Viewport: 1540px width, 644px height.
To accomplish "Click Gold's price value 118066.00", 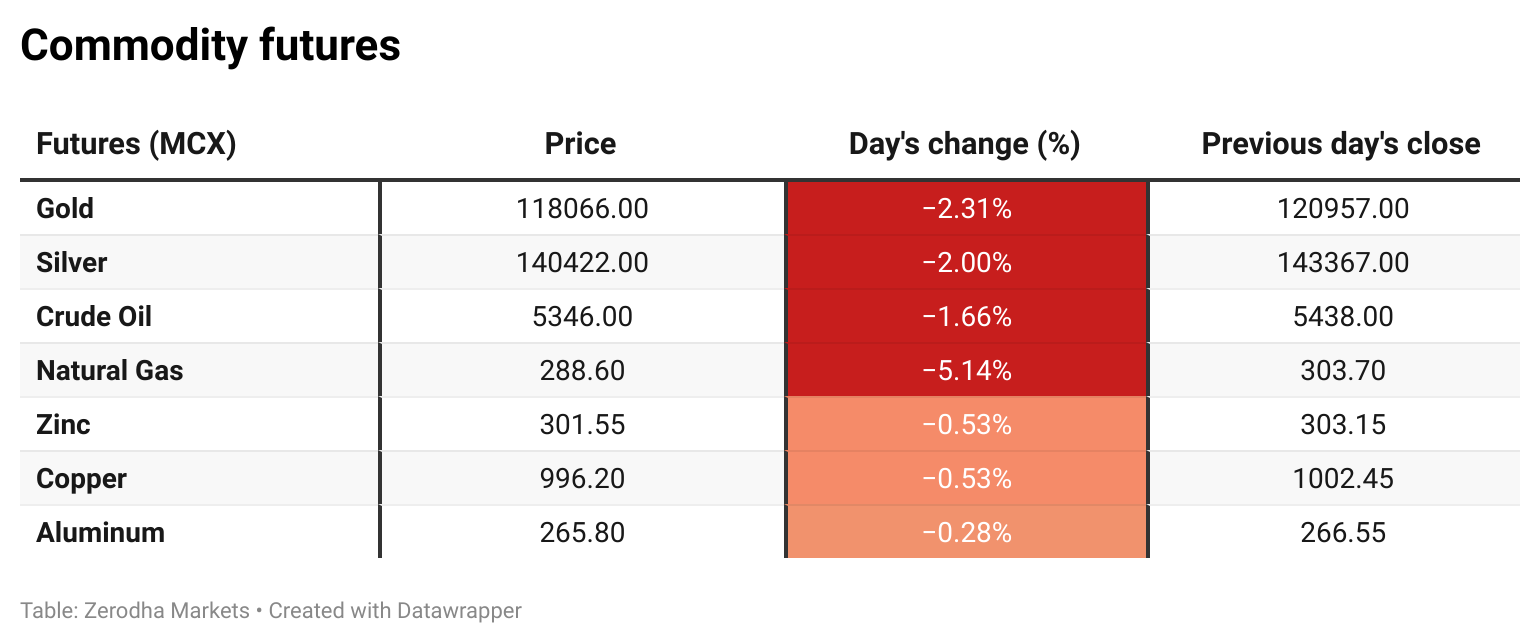I will 582,209.
